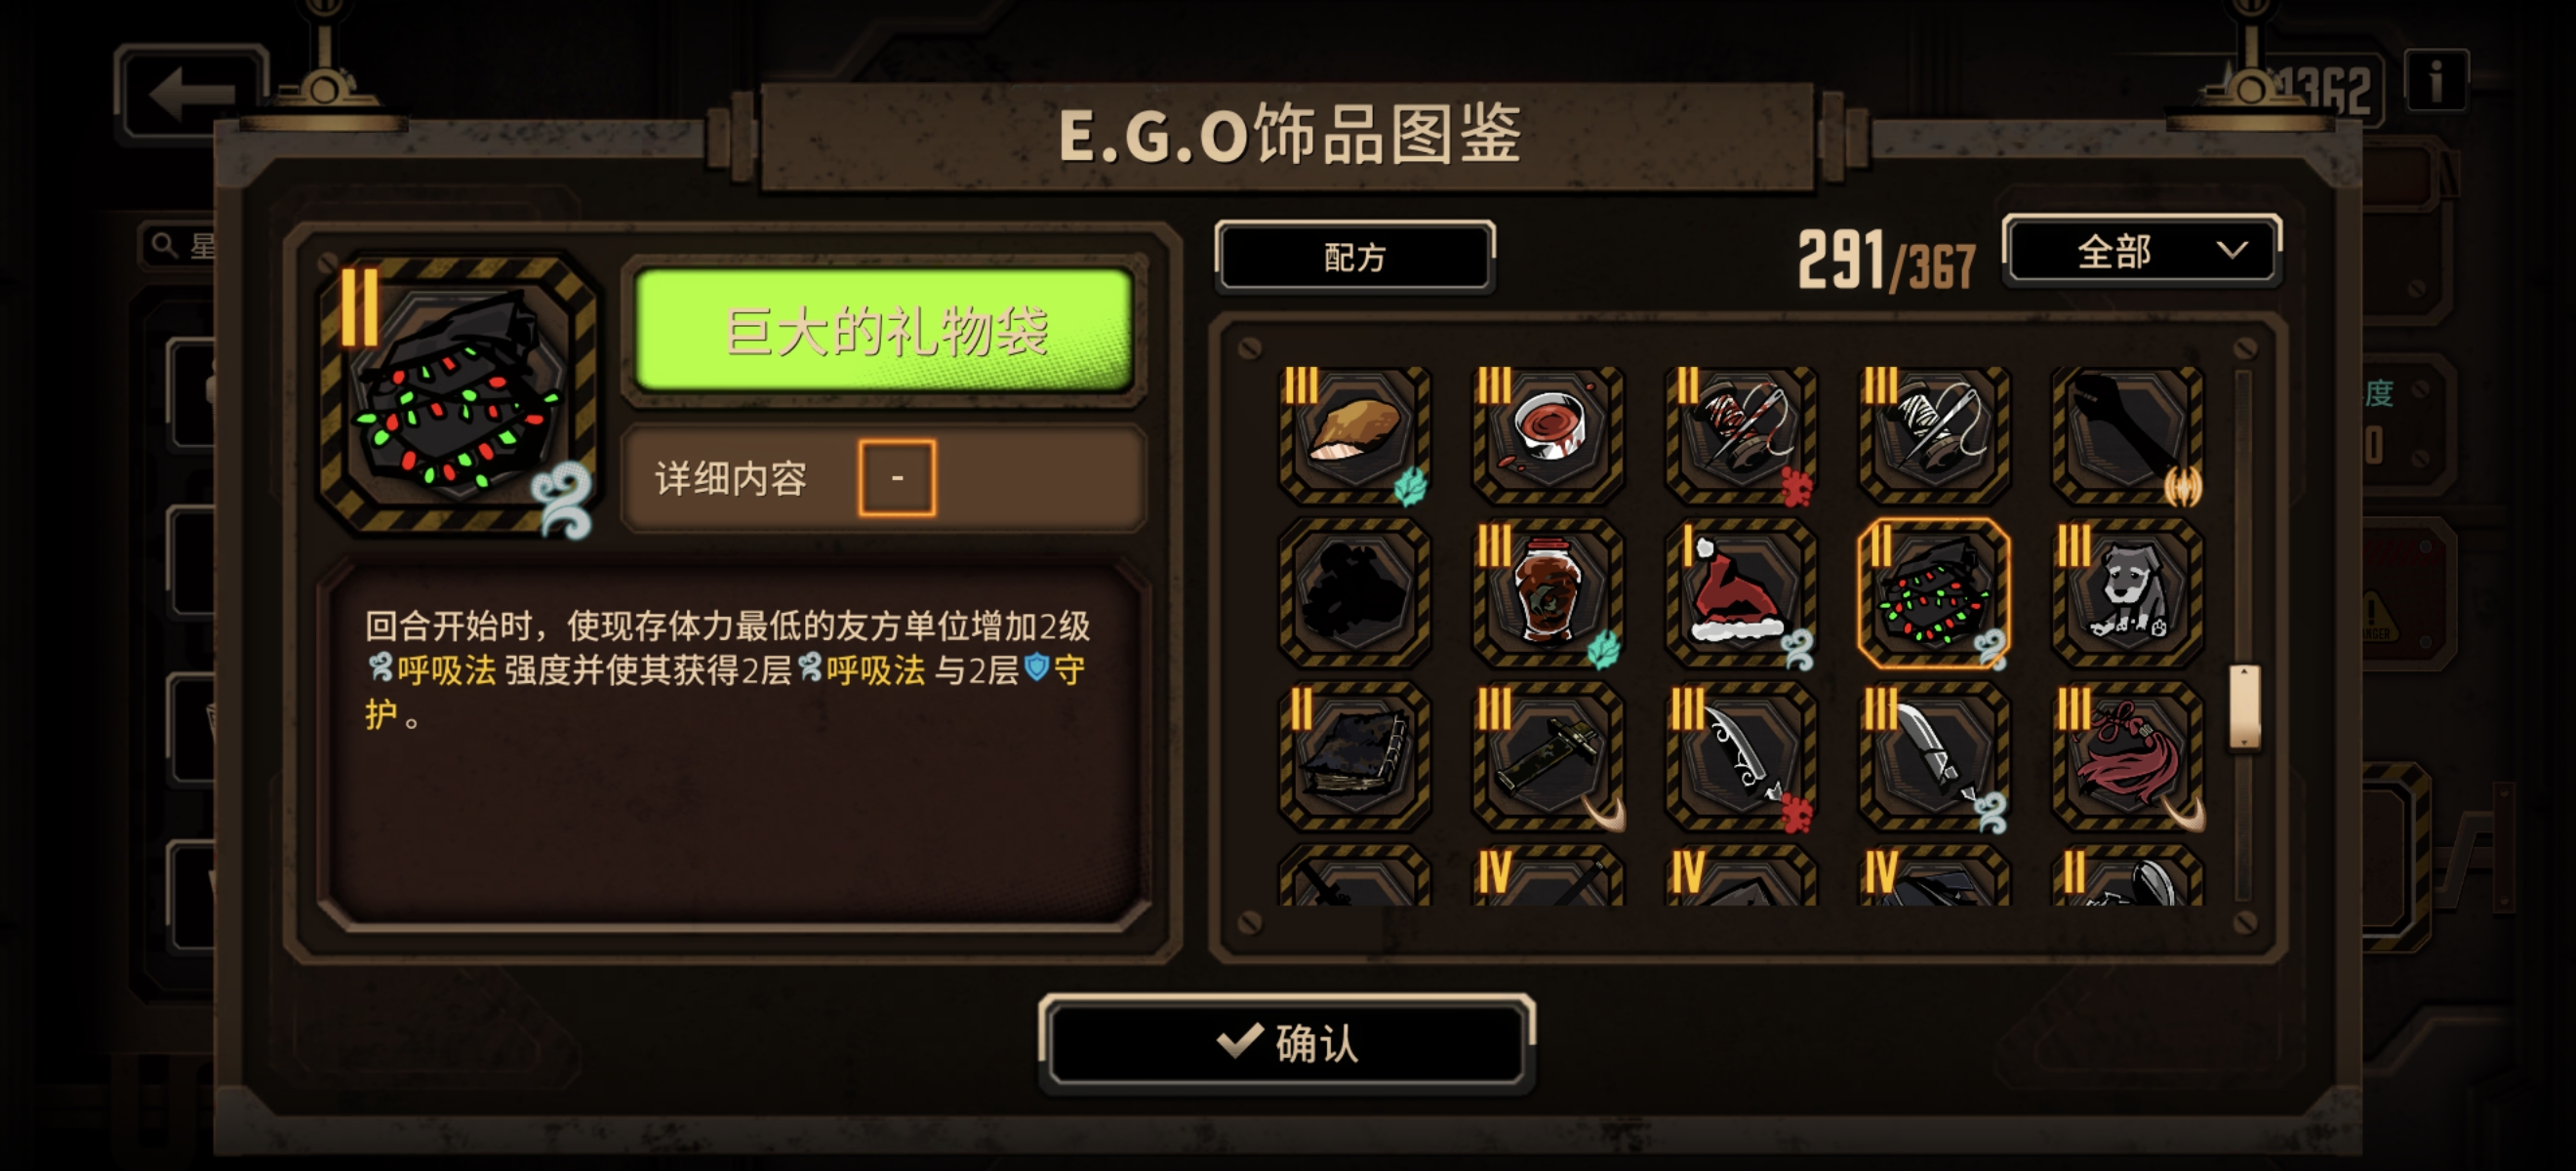Select the red pouch gift icon
The width and height of the screenshot is (2576, 1171).
[2127, 756]
